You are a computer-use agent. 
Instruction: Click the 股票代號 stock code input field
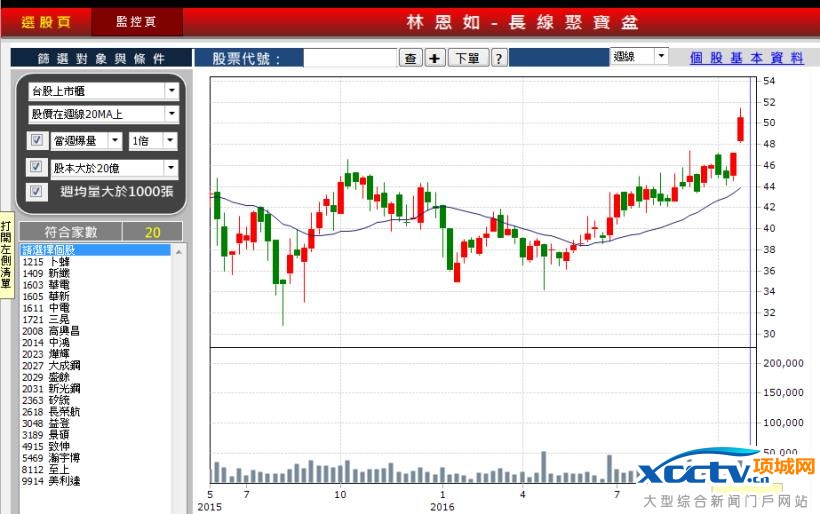point(349,59)
